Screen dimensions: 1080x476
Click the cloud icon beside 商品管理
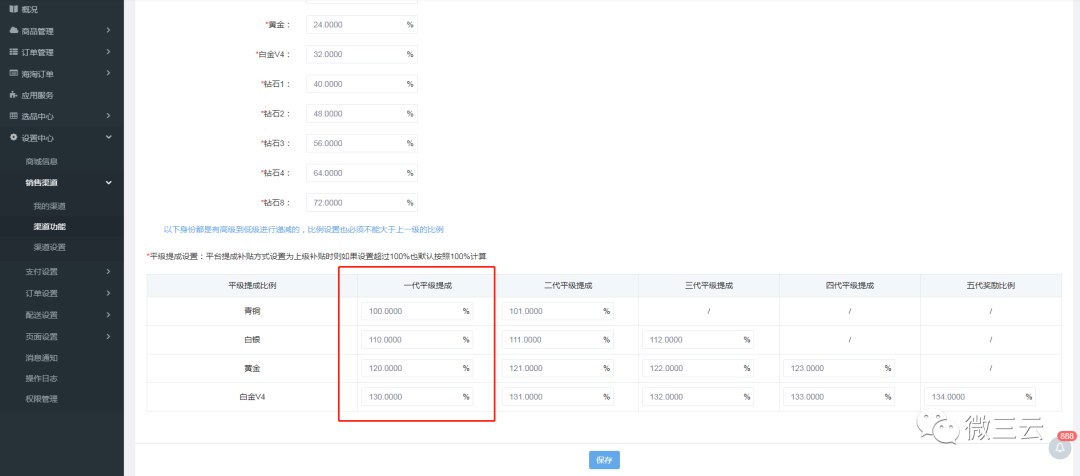click(x=13, y=30)
